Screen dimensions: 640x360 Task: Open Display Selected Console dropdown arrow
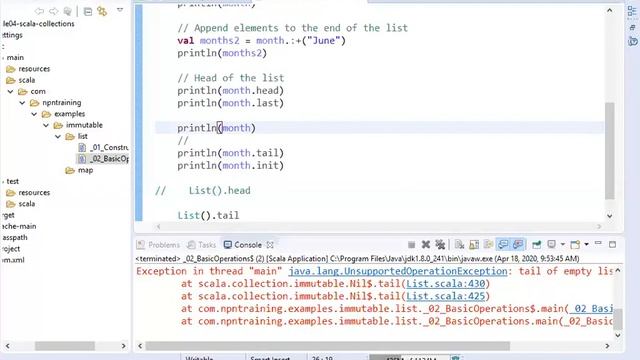(562, 244)
